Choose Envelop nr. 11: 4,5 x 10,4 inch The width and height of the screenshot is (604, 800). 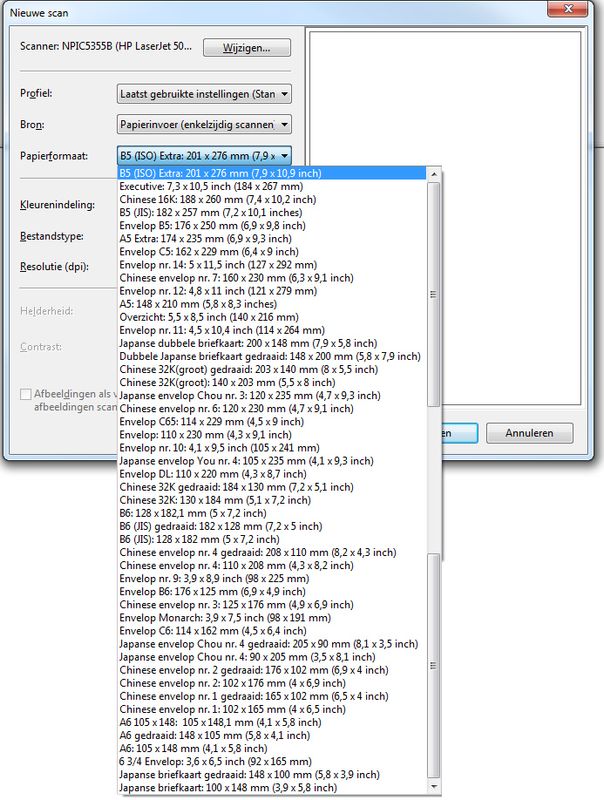(272, 330)
